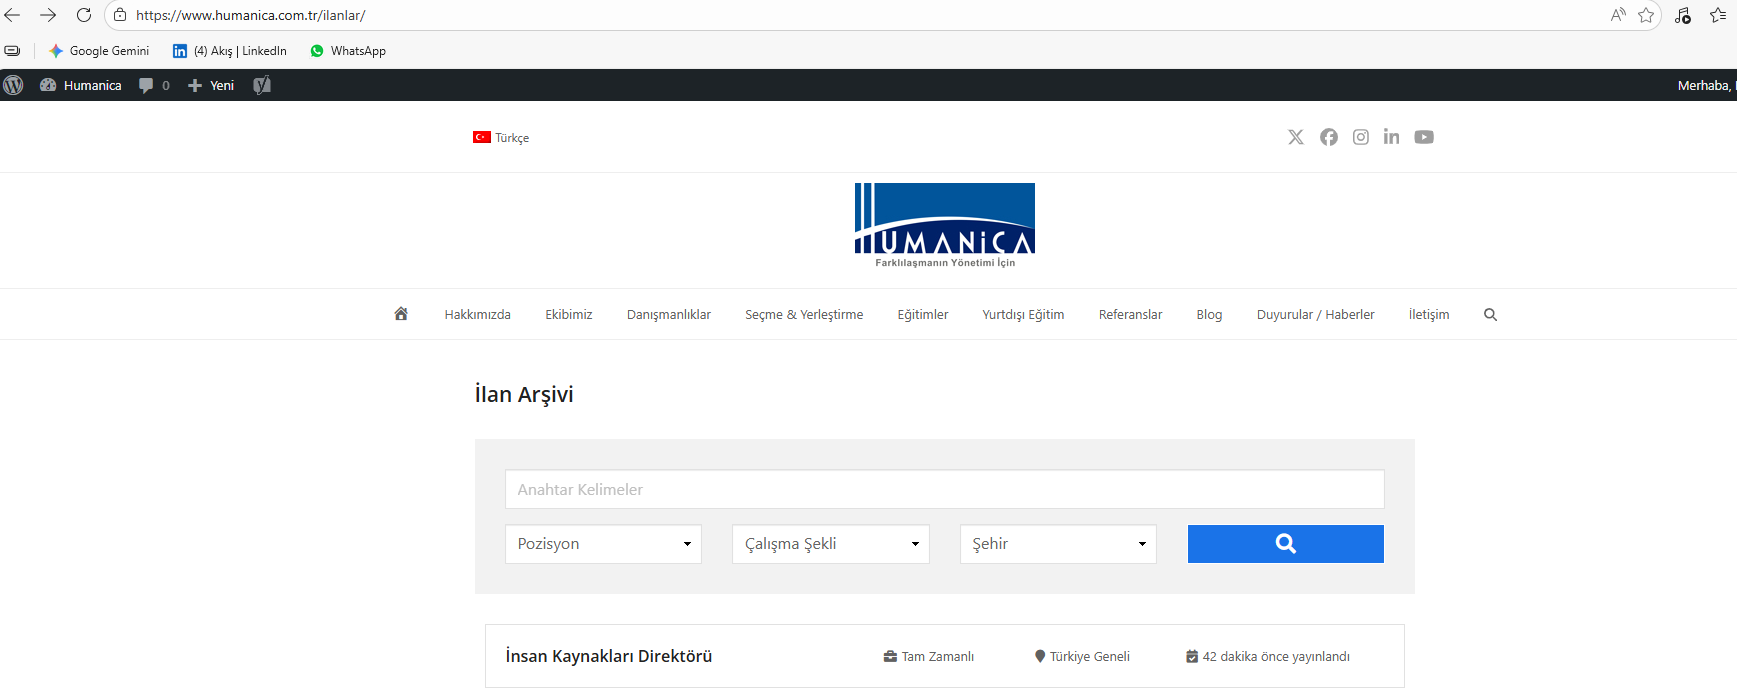Viewport: 1737px width, 696px height.
Task: Click Yeni to add new content
Action: [x=211, y=85]
